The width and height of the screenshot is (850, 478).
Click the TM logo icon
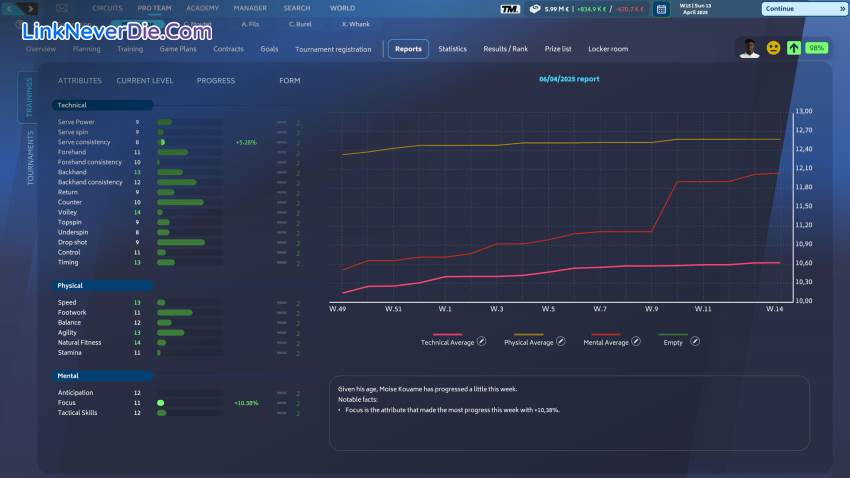(x=509, y=9)
